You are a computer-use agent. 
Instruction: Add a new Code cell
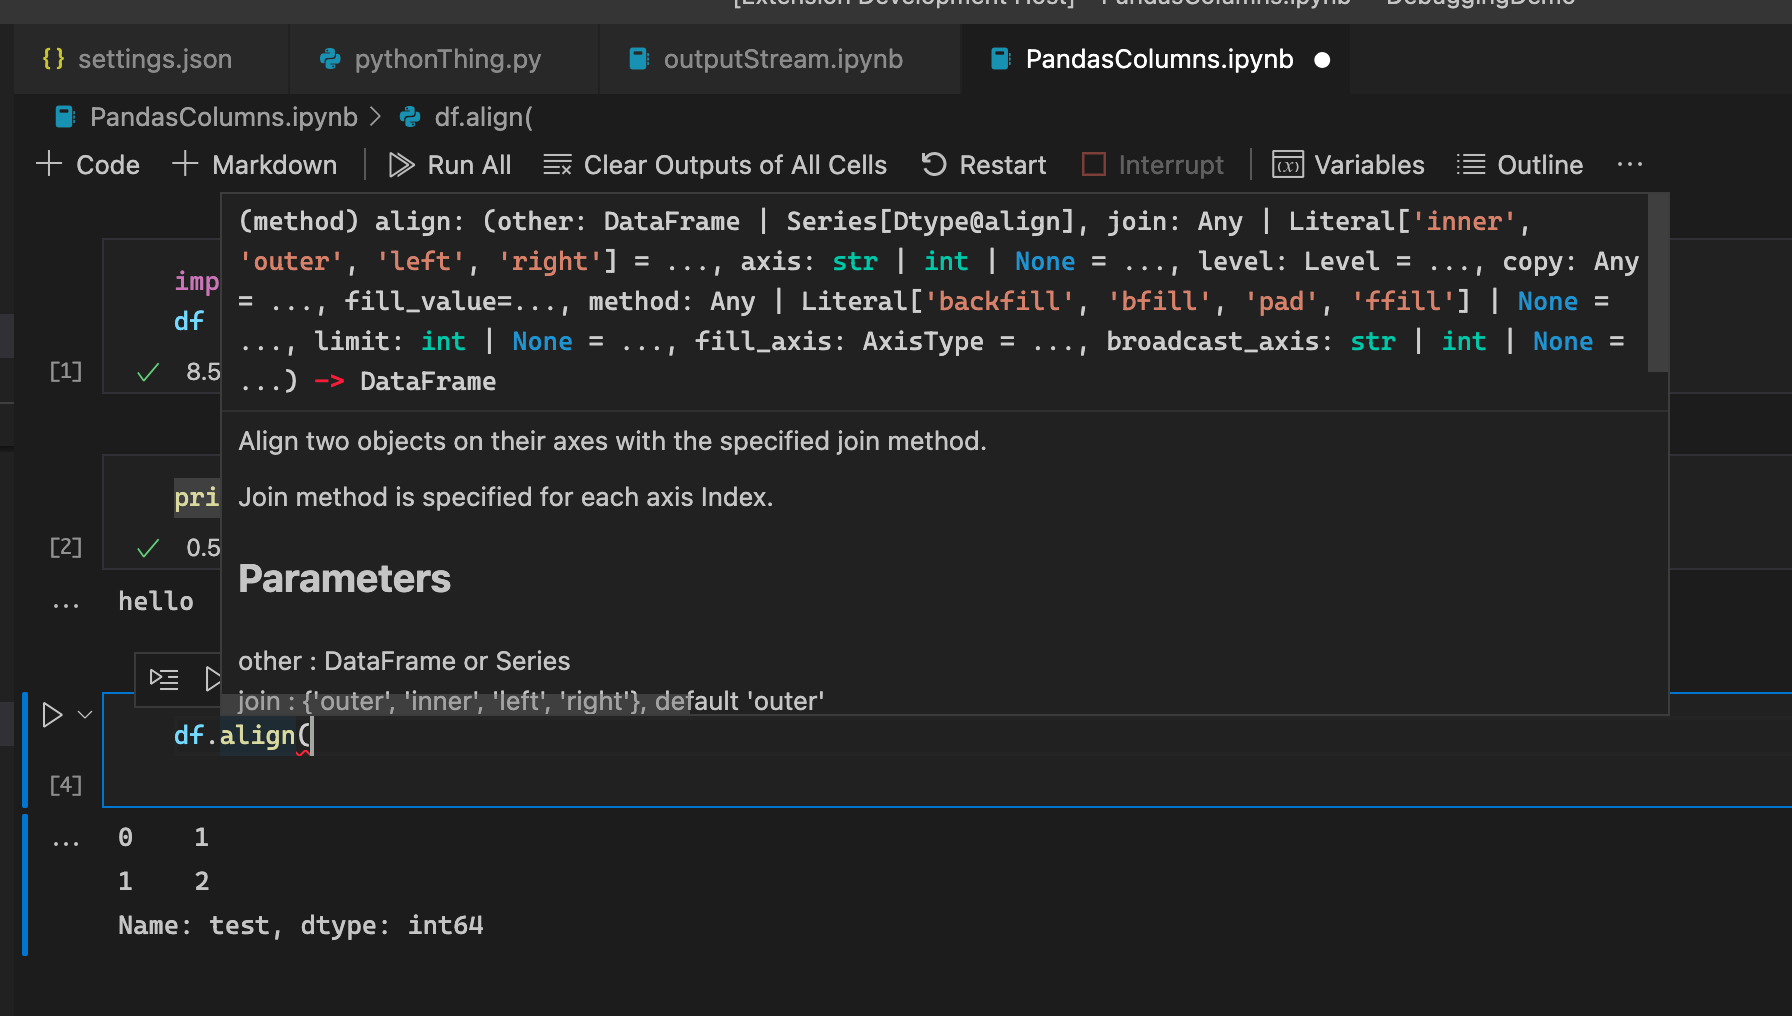89,164
